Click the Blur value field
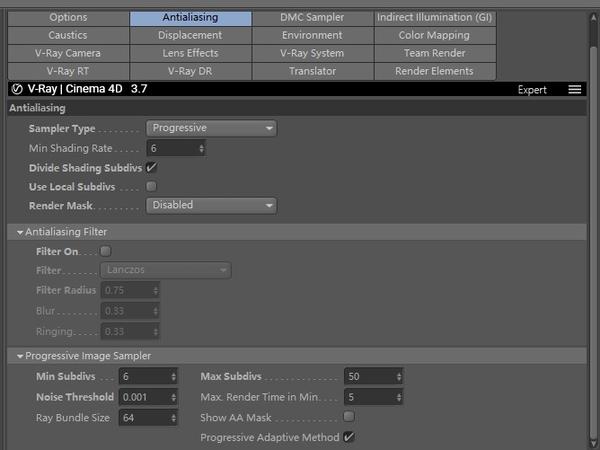This screenshot has height=450, width=600. (x=130, y=311)
